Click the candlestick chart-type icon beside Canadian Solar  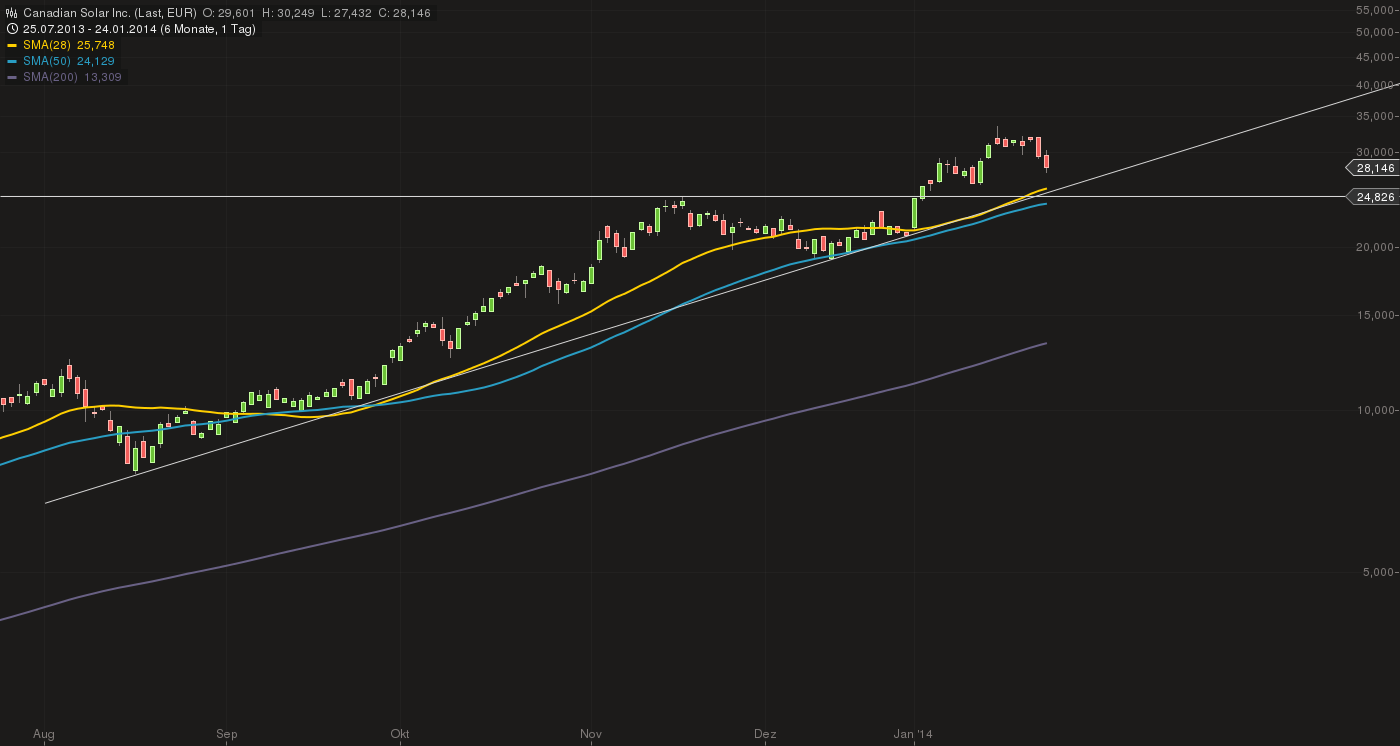12,13
